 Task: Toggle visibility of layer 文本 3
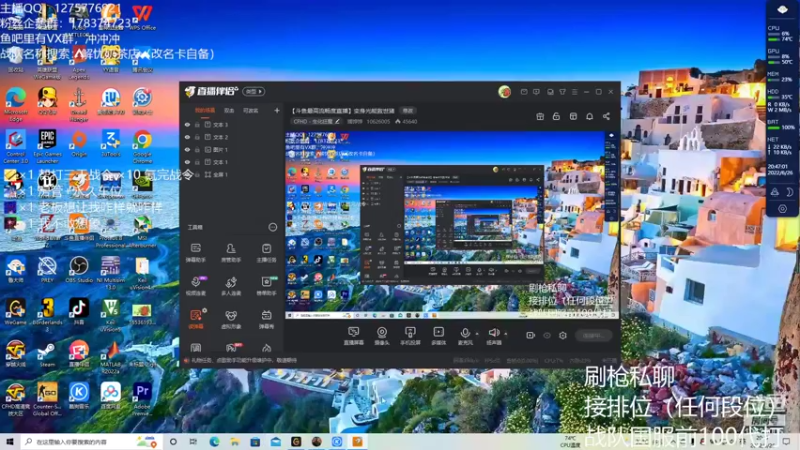click(x=187, y=124)
